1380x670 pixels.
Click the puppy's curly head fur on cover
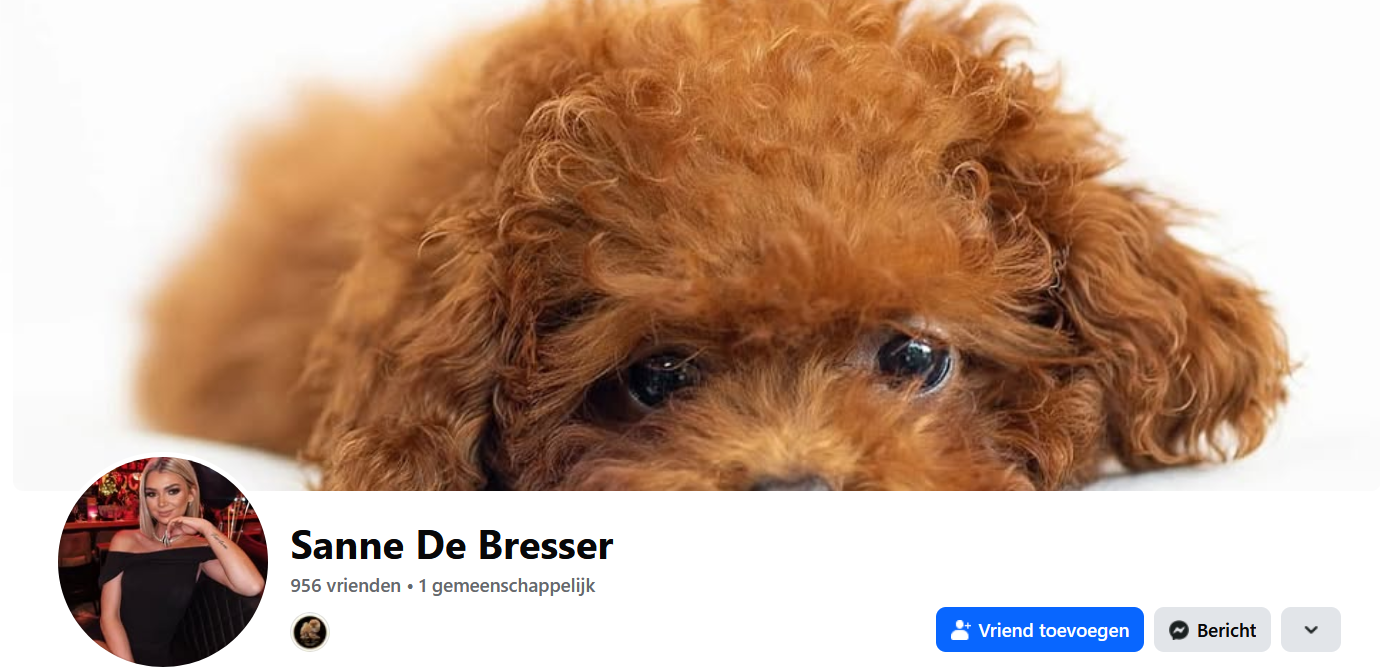point(760,150)
